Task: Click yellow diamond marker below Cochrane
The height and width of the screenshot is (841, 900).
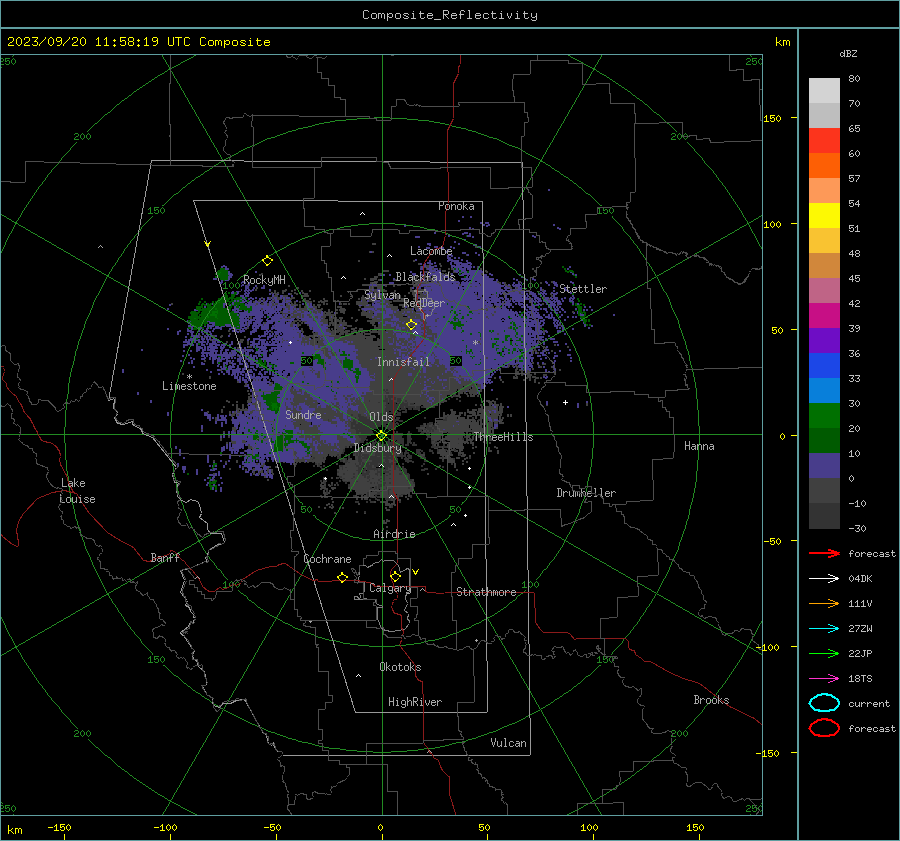Action: point(342,577)
